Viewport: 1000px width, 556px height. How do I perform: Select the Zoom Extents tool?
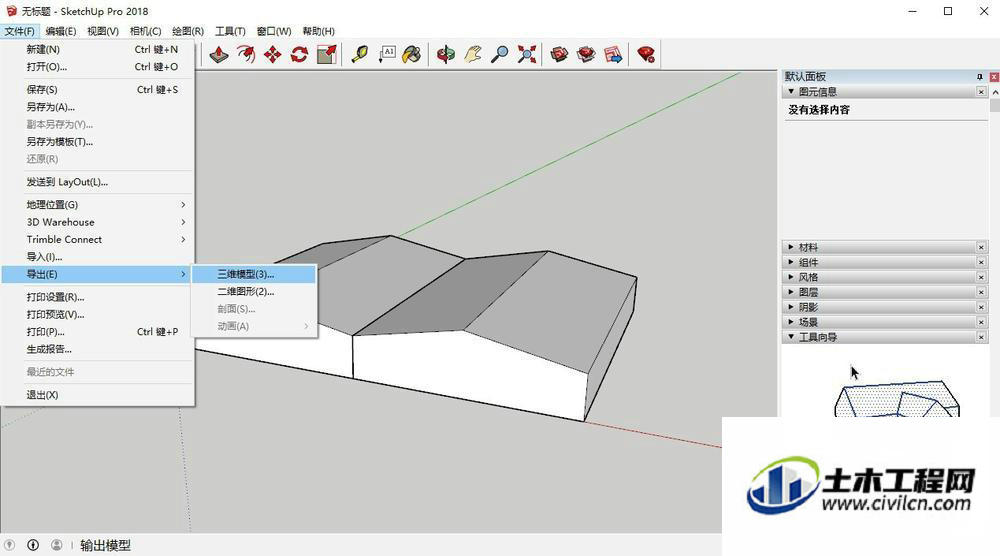coord(527,54)
